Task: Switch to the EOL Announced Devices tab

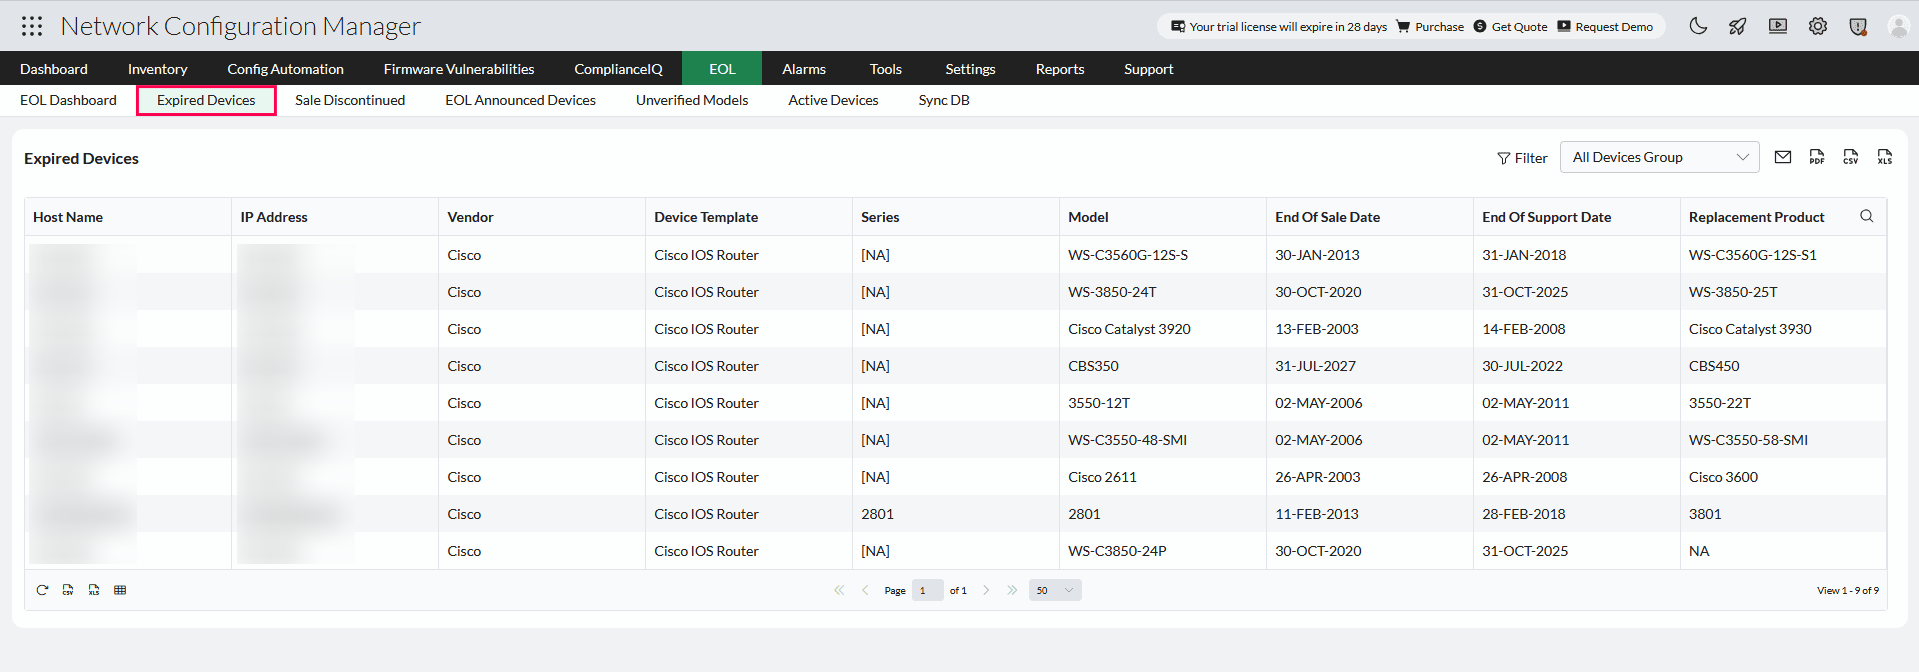Action: coord(520,100)
